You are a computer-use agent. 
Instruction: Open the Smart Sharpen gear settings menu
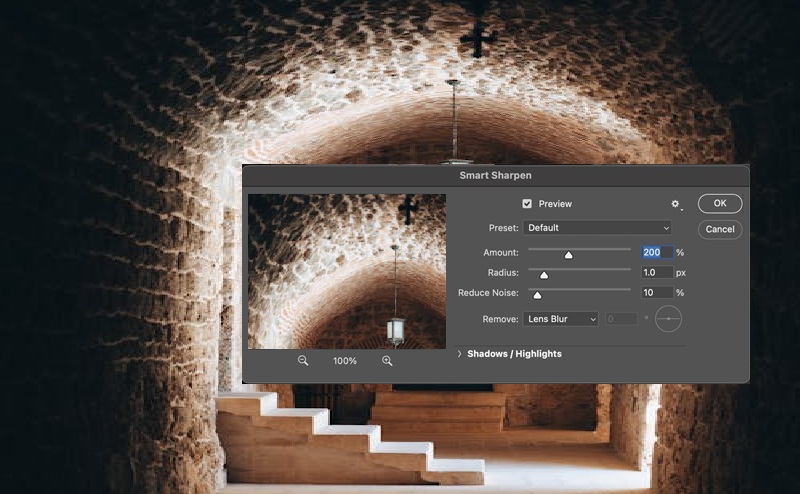(676, 204)
